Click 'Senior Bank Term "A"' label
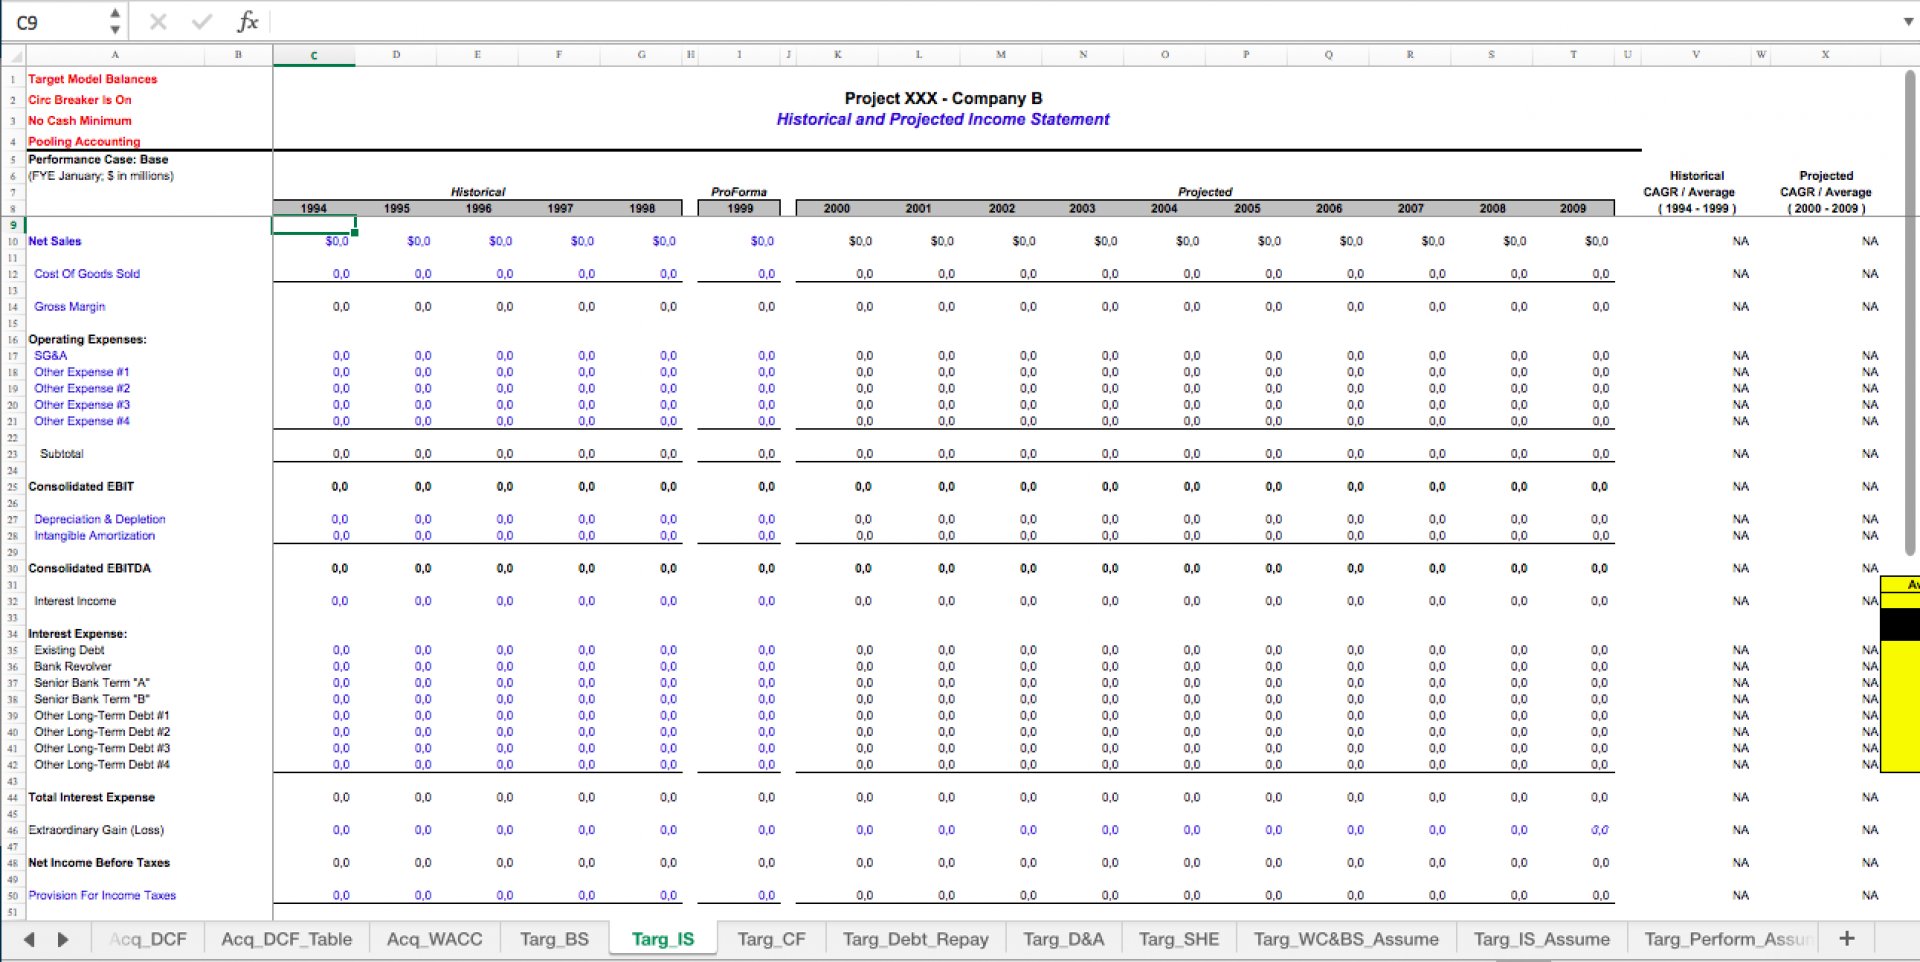 click(x=92, y=683)
